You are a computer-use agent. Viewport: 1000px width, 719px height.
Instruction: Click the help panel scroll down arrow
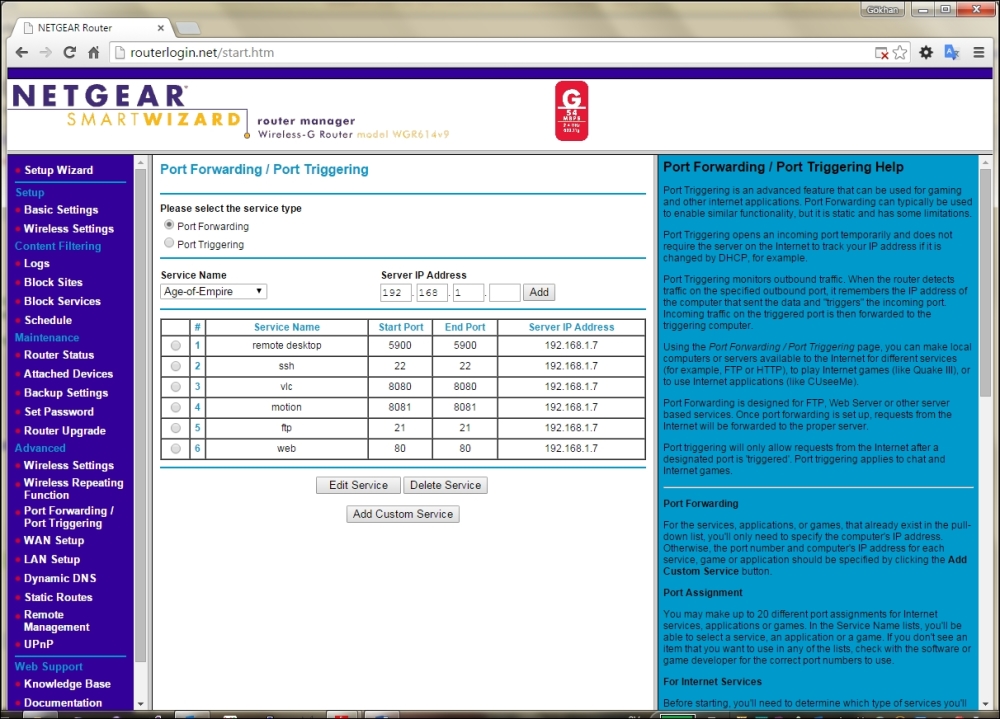coord(985,704)
